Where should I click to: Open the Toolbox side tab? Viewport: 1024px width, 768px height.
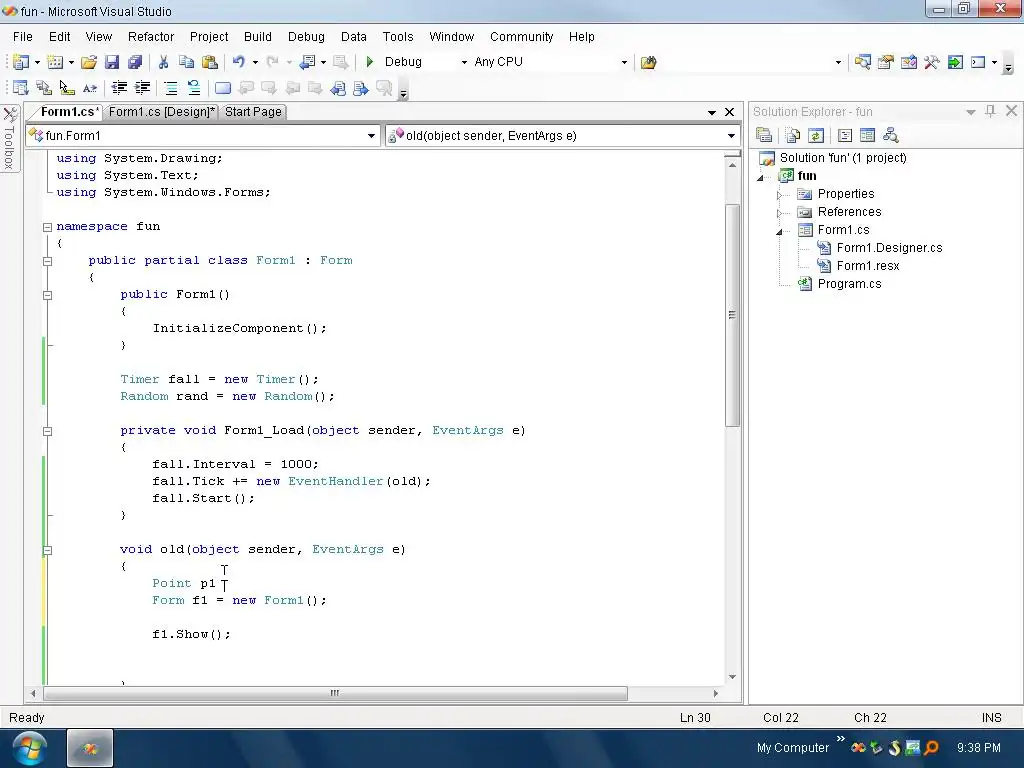10,138
